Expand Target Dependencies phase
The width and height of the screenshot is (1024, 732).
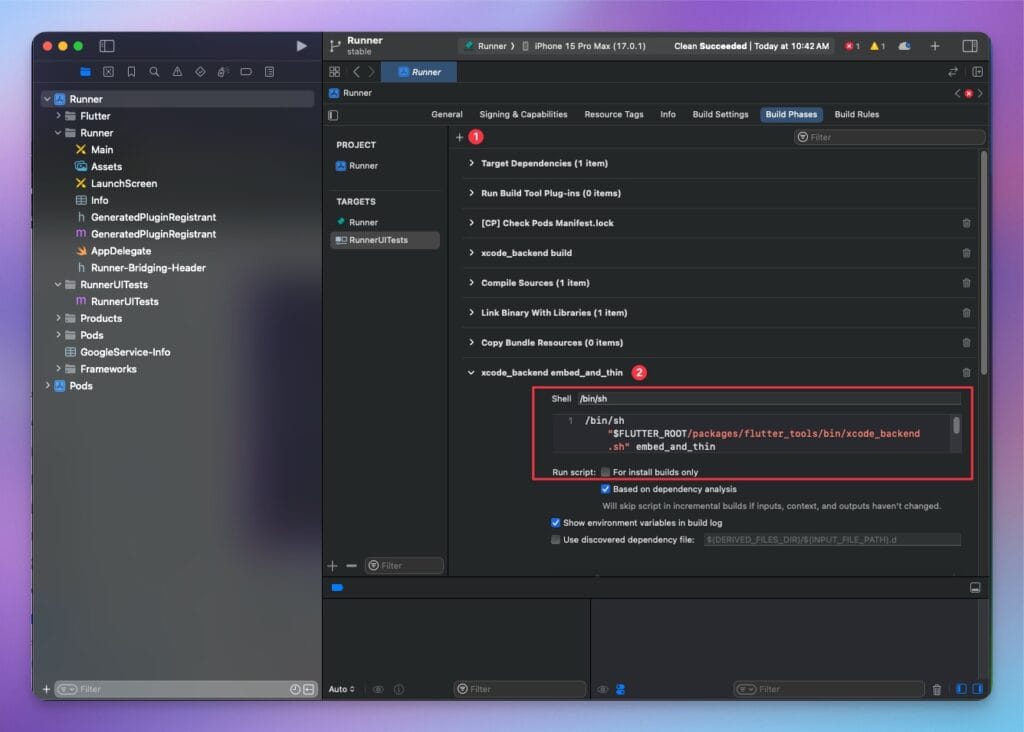click(471, 163)
